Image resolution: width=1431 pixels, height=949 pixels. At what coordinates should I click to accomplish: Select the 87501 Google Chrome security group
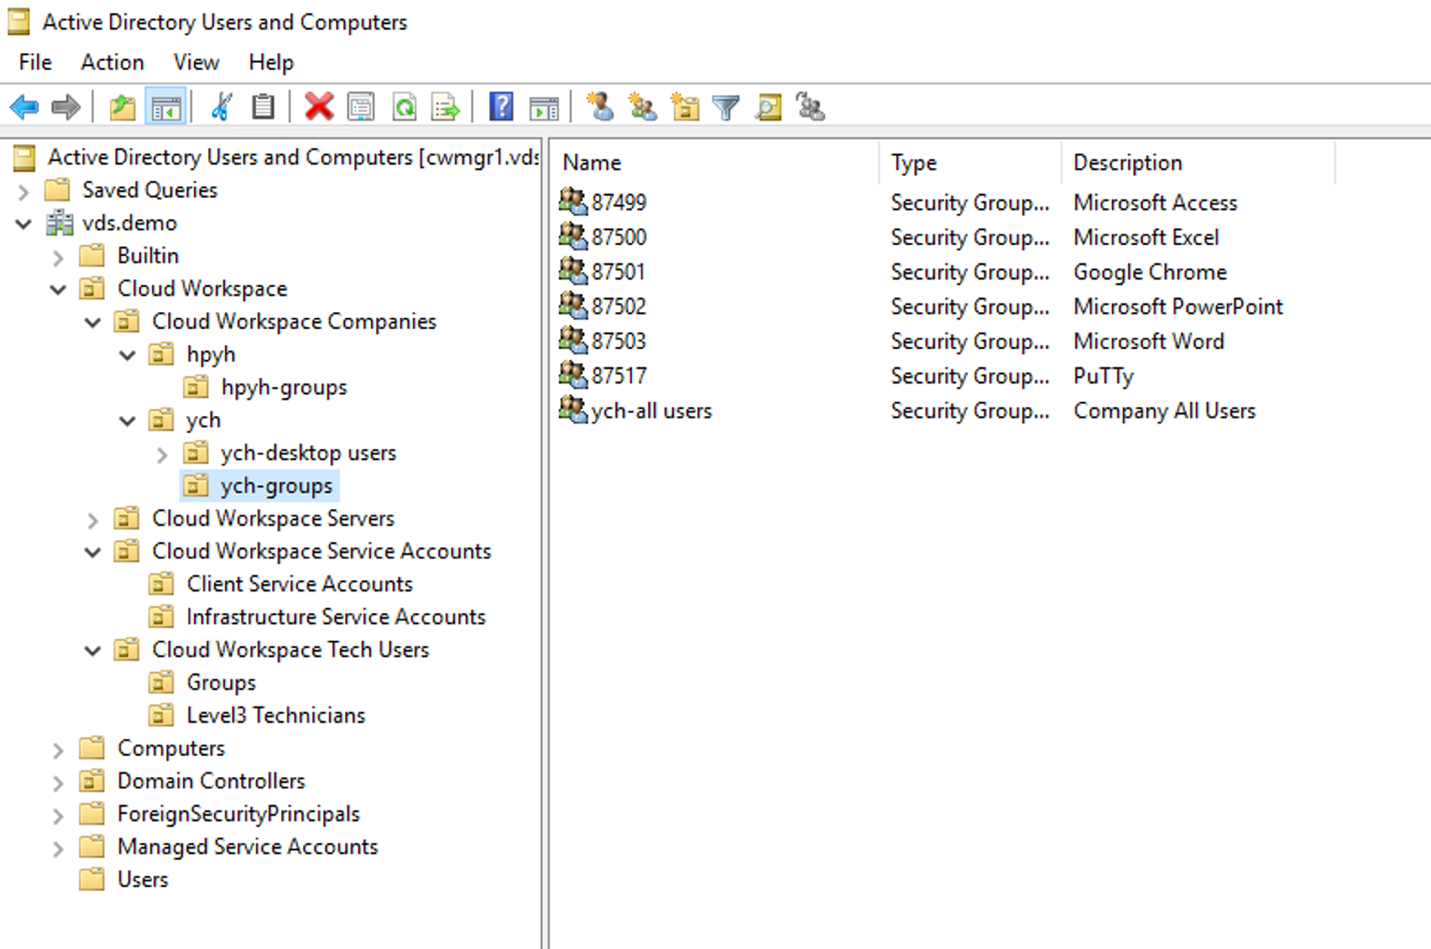(x=618, y=272)
